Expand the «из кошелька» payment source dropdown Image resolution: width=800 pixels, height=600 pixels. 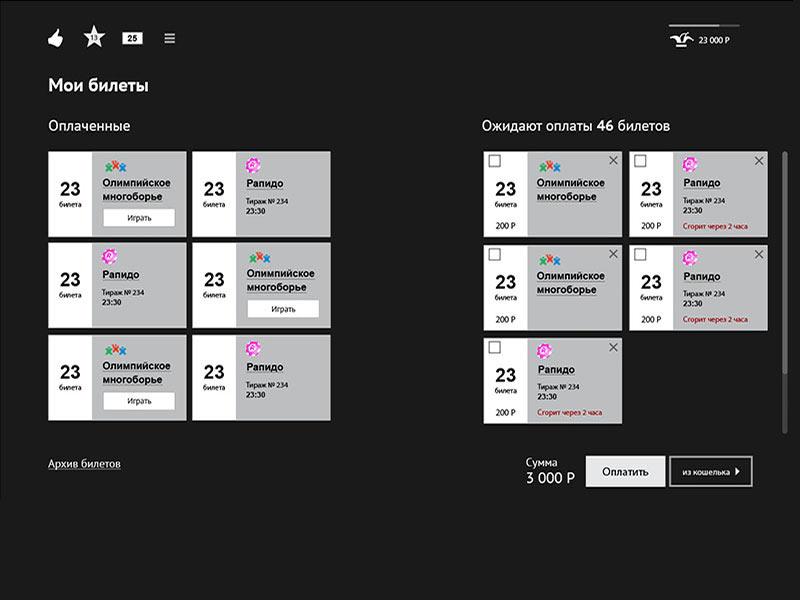click(x=711, y=471)
